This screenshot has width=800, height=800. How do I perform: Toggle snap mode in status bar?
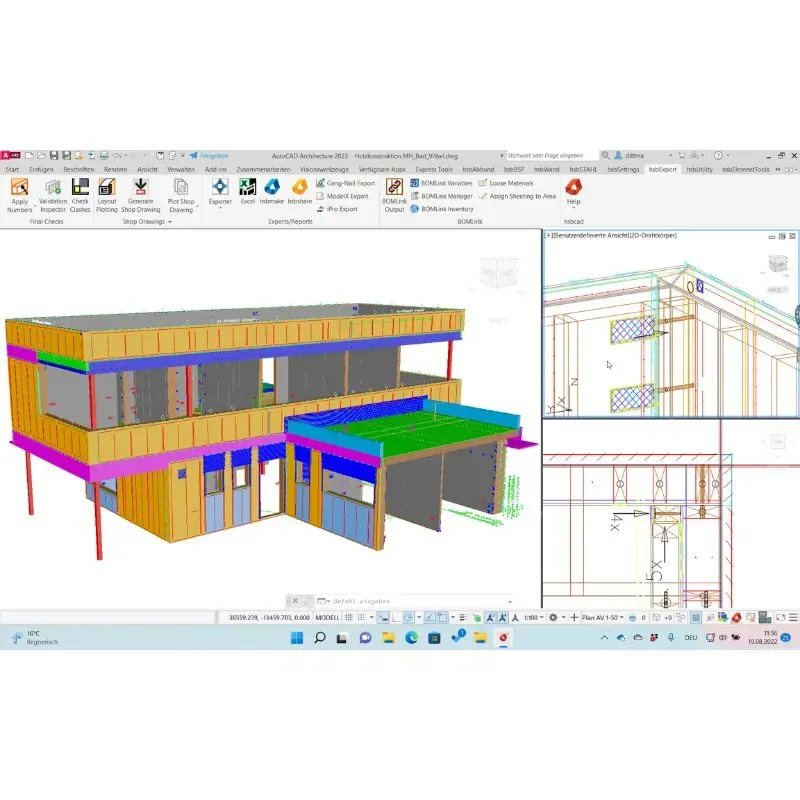tap(361, 617)
